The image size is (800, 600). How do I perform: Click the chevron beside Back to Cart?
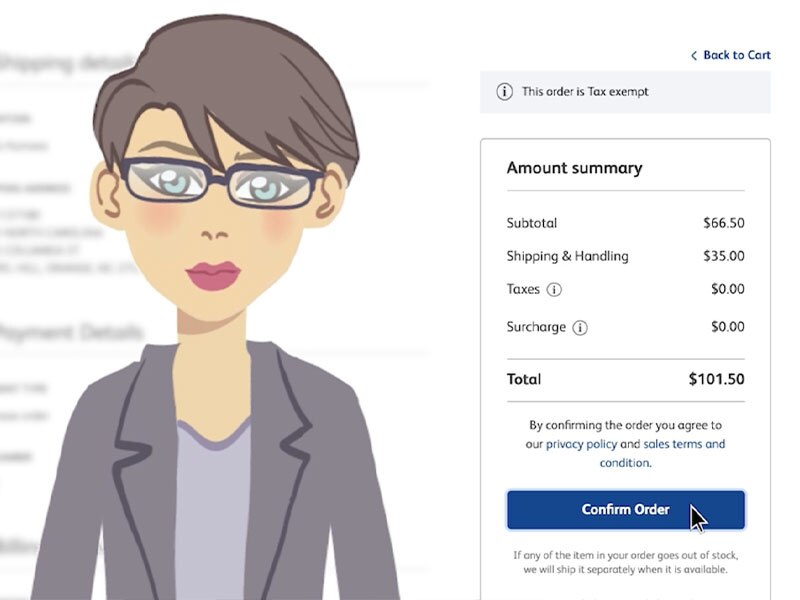pos(694,56)
